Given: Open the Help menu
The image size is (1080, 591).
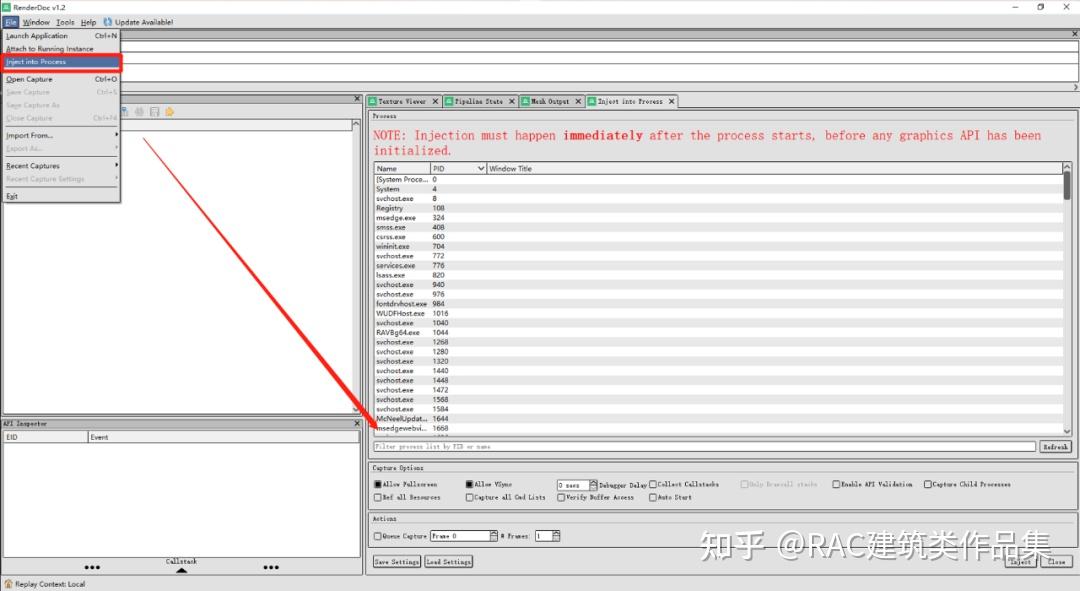Looking at the screenshot, I should [x=88, y=22].
